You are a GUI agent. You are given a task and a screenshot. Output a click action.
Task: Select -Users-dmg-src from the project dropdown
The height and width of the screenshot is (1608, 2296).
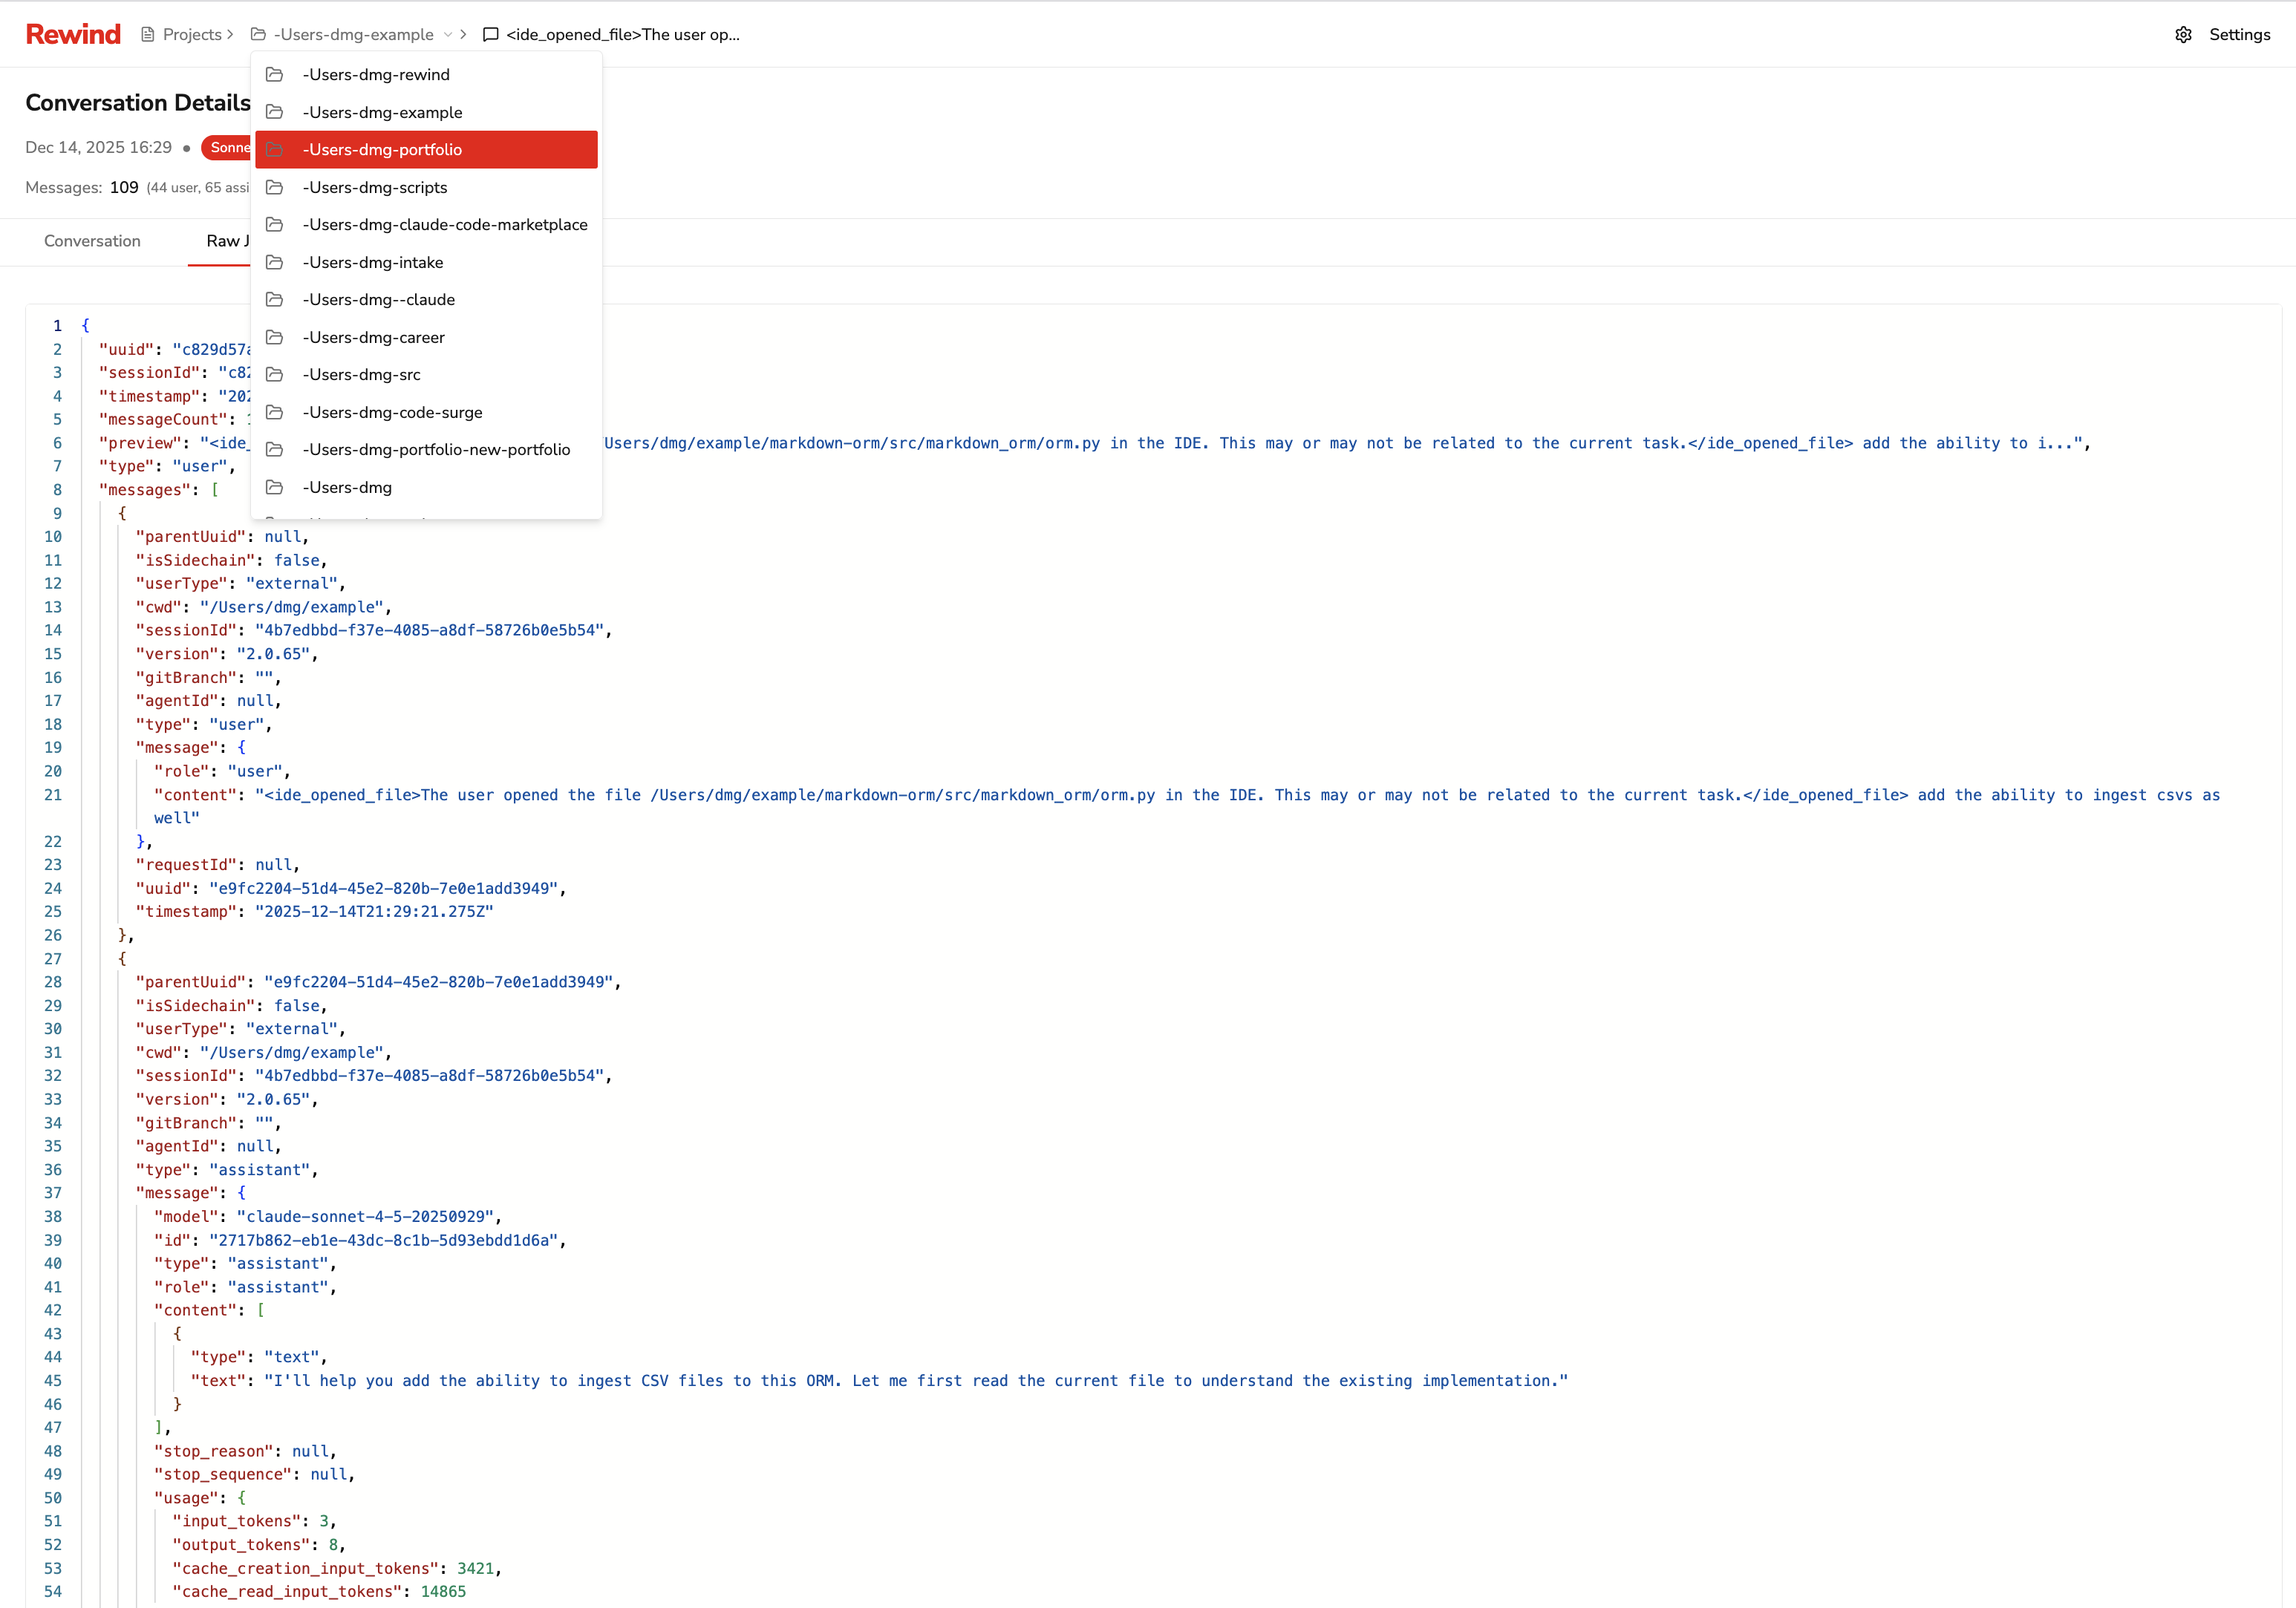click(361, 374)
